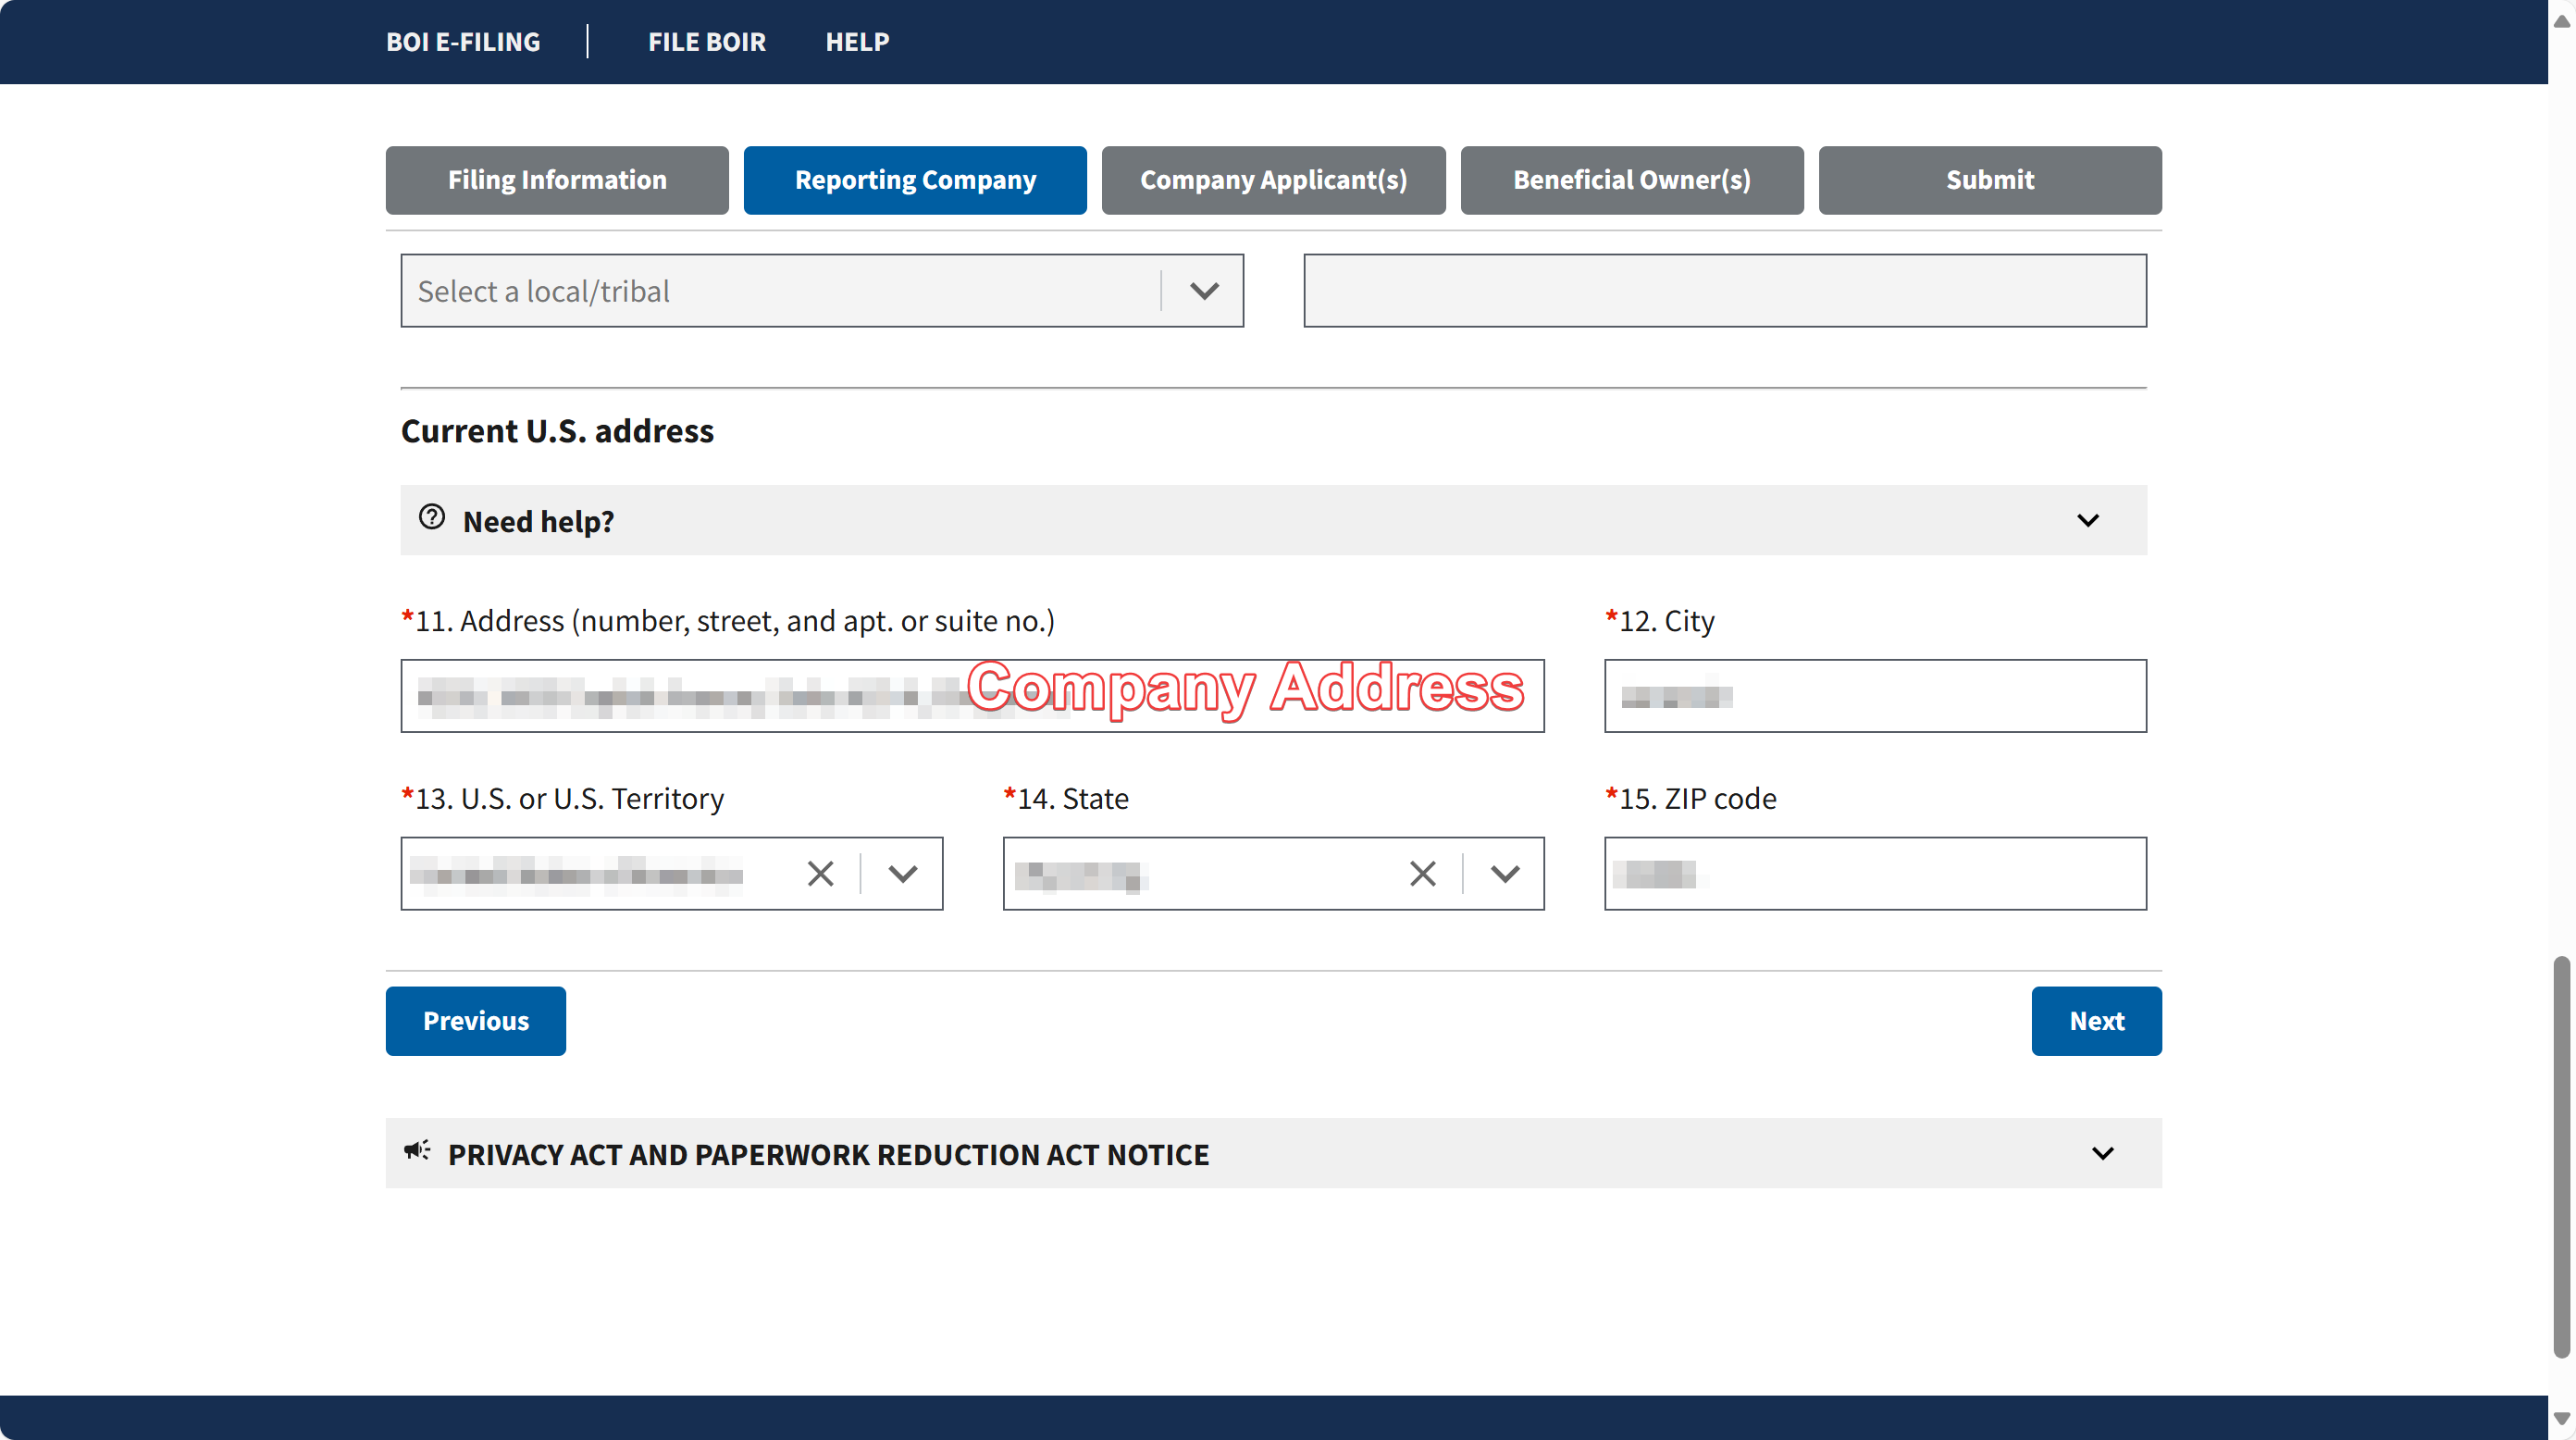2576x1440 pixels.
Task: Open the State dropdown arrow
Action: tap(1505, 874)
